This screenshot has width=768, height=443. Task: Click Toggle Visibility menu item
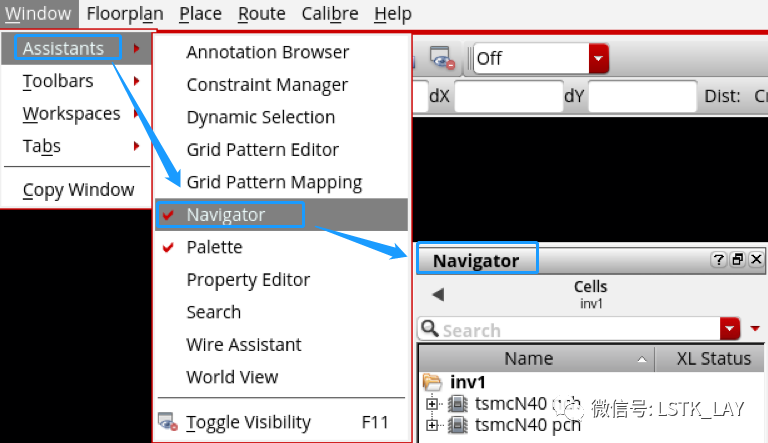282,422
